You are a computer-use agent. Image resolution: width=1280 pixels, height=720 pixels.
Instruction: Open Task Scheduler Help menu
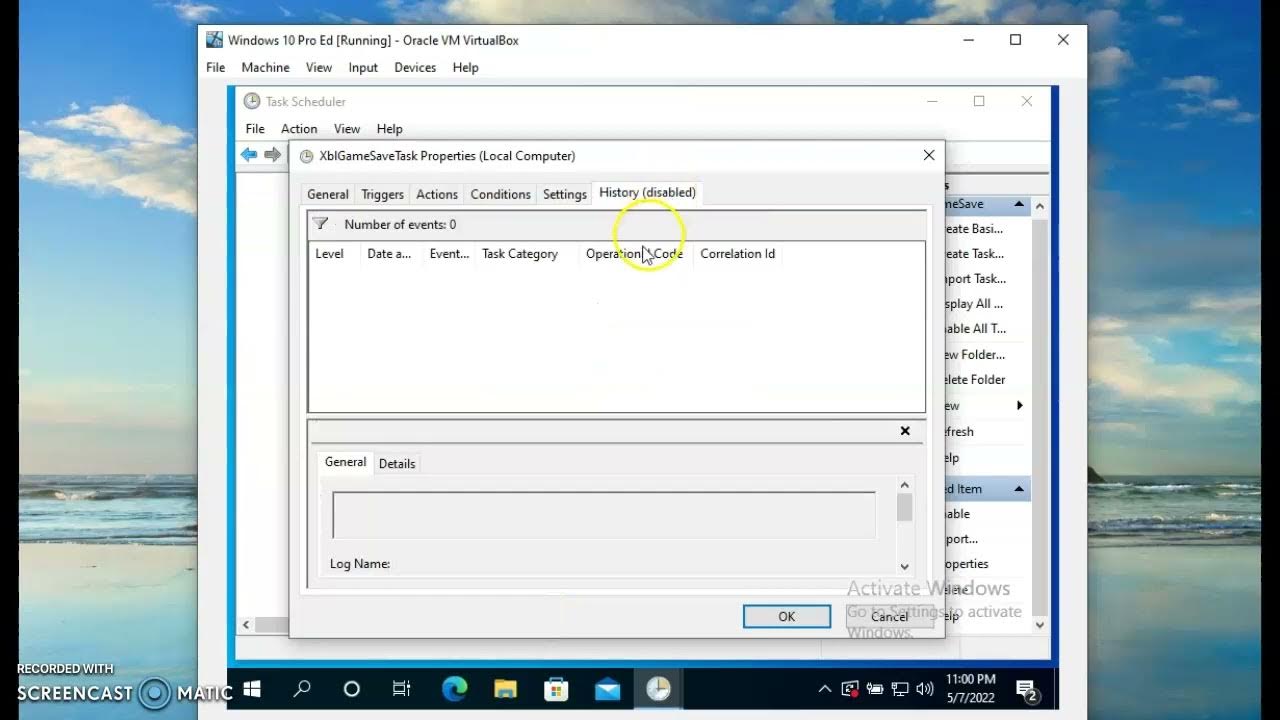(389, 128)
